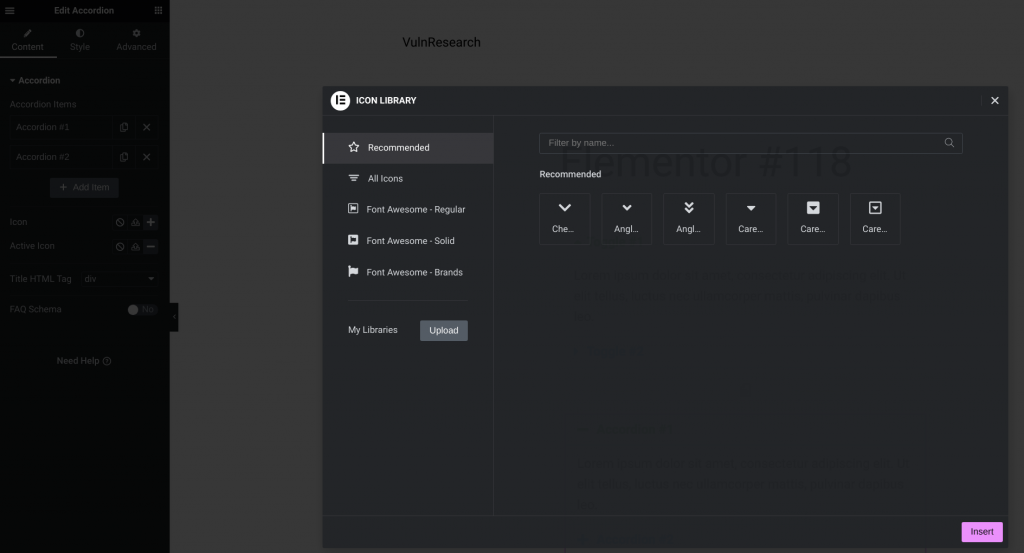Collapse the editor panel with side arrow
Image resolution: width=1024 pixels, height=553 pixels.
click(x=174, y=317)
